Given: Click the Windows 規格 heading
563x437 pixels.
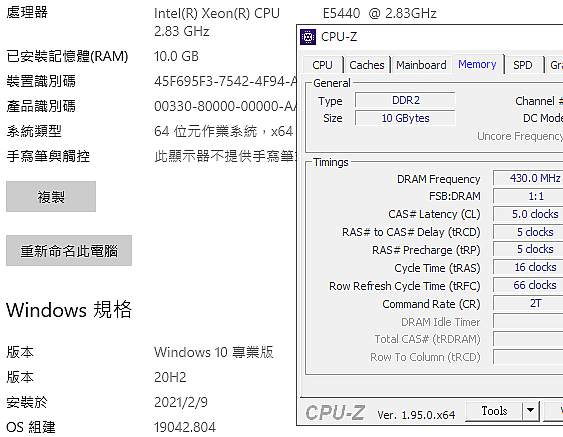Looking at the screenshot, I should click(69, 310).
